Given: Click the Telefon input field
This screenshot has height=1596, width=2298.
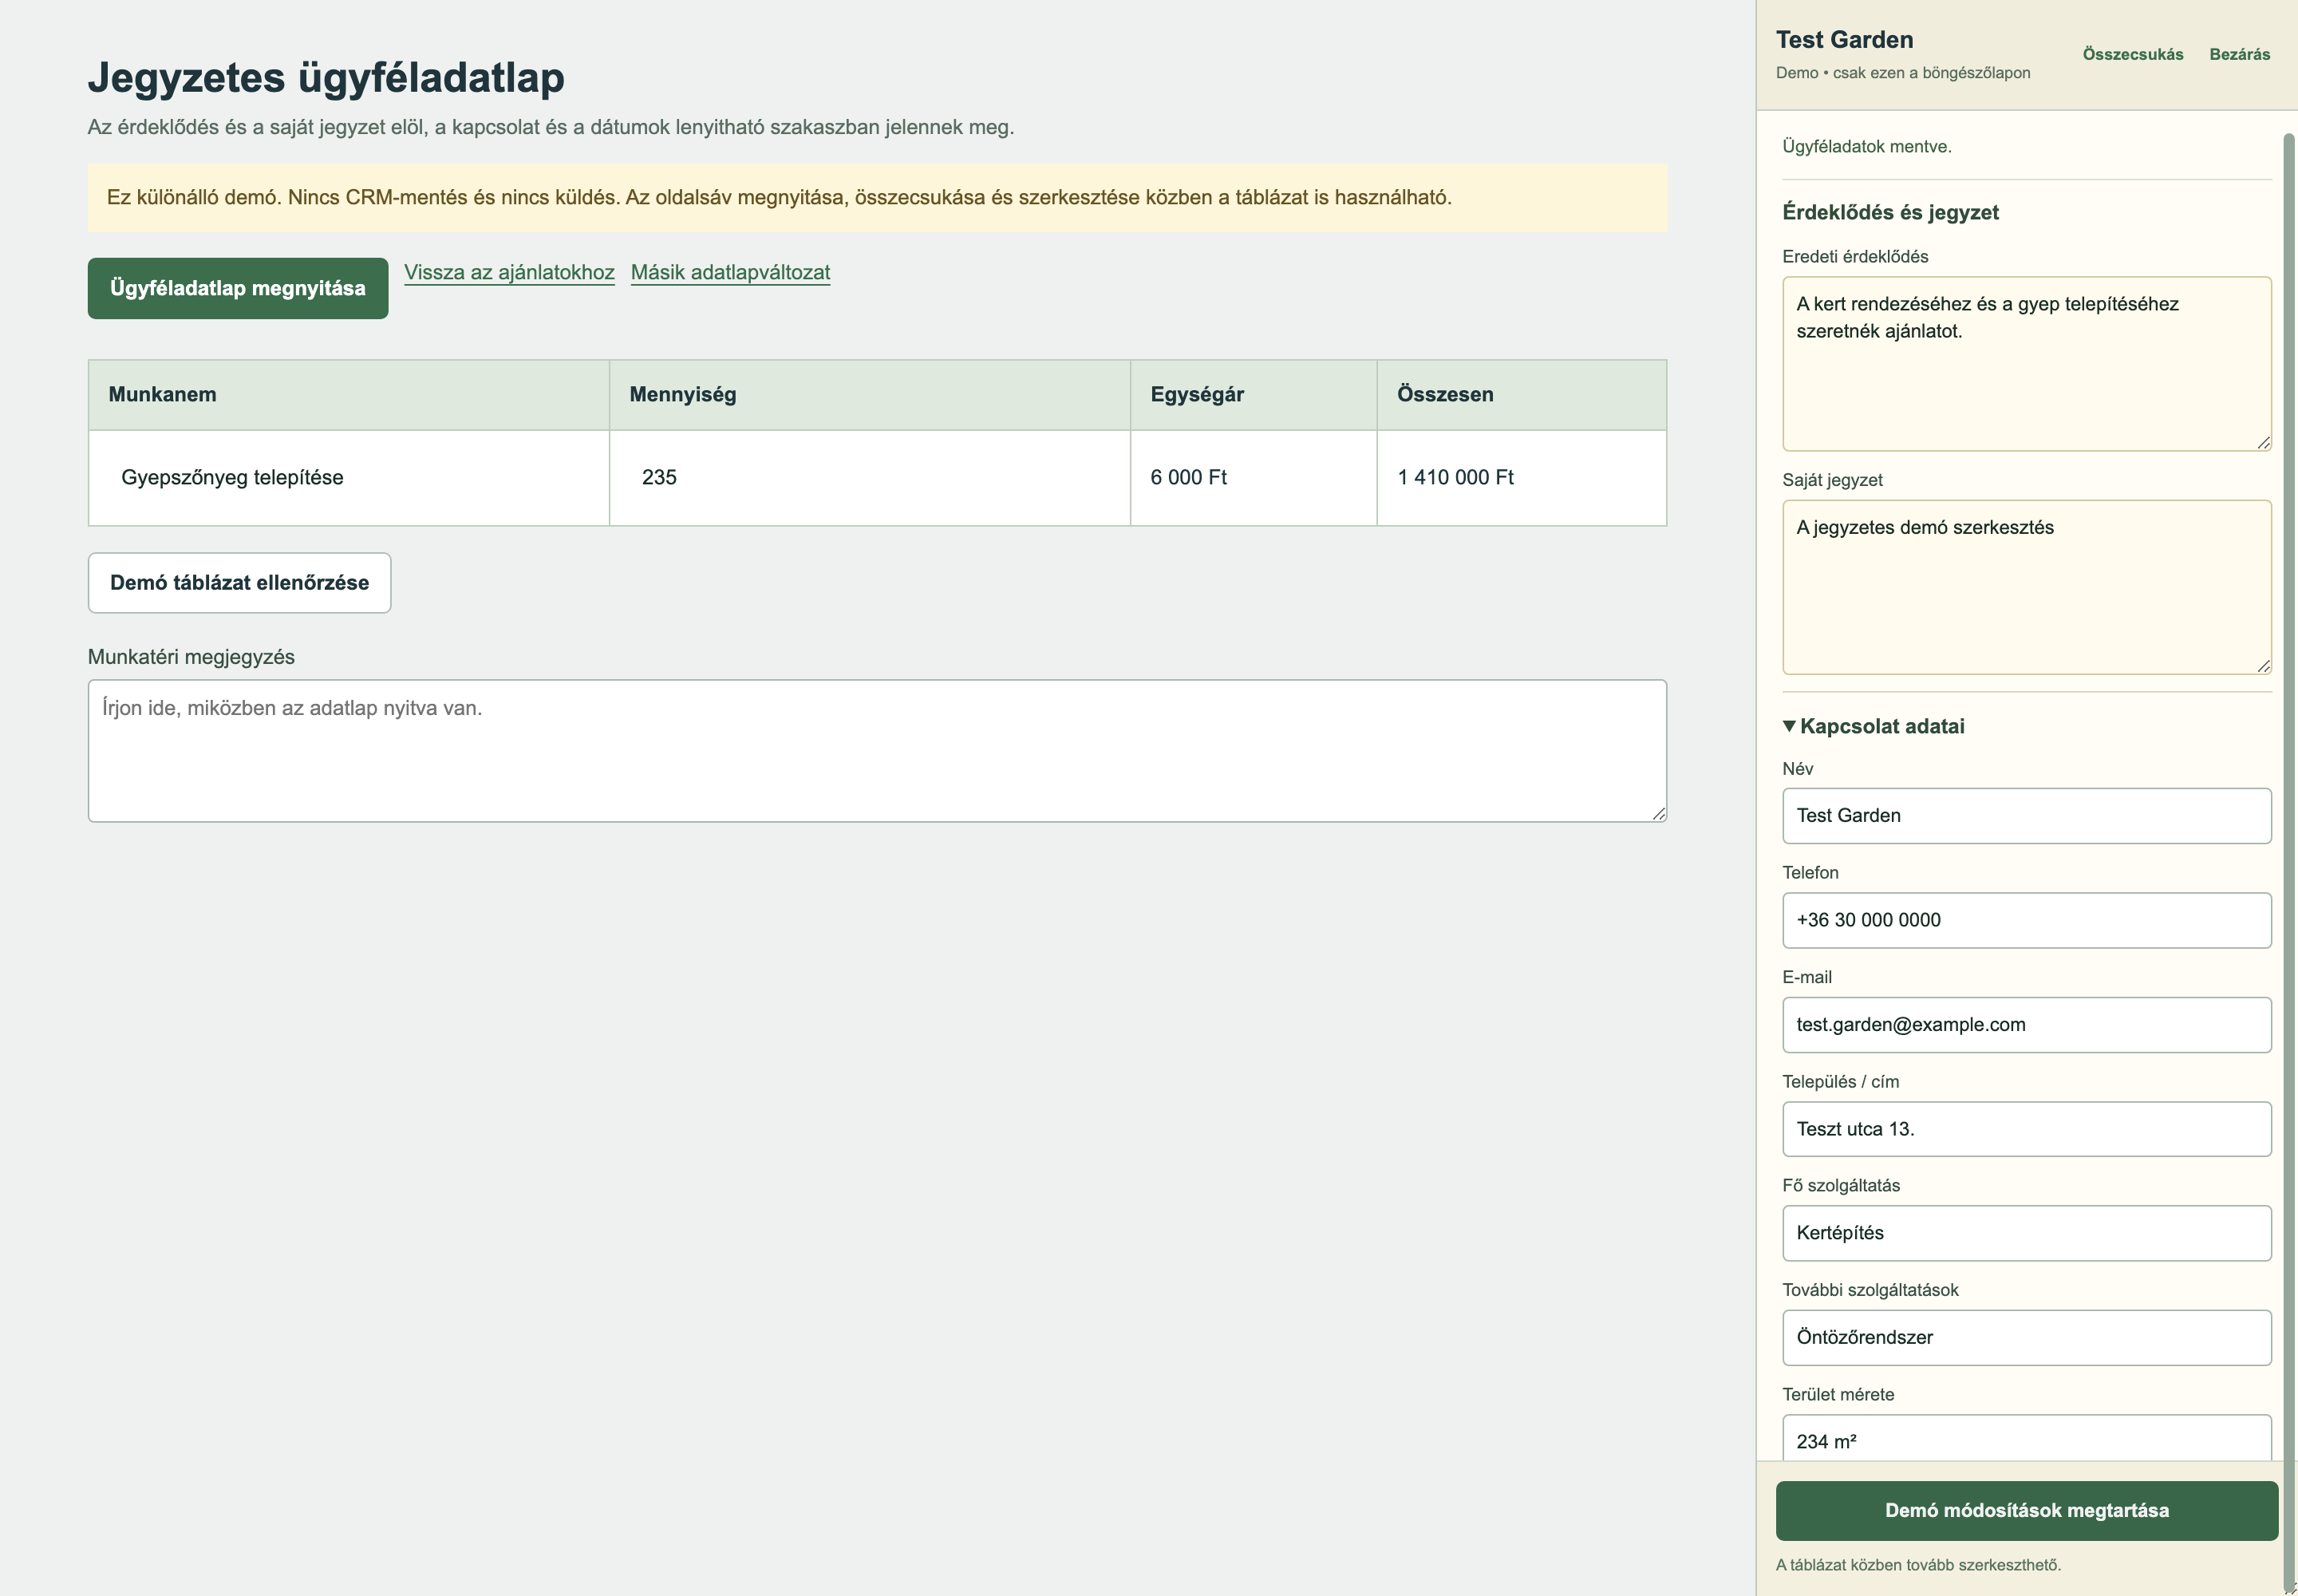Looking at the screenshot, I should point(2026,920).
